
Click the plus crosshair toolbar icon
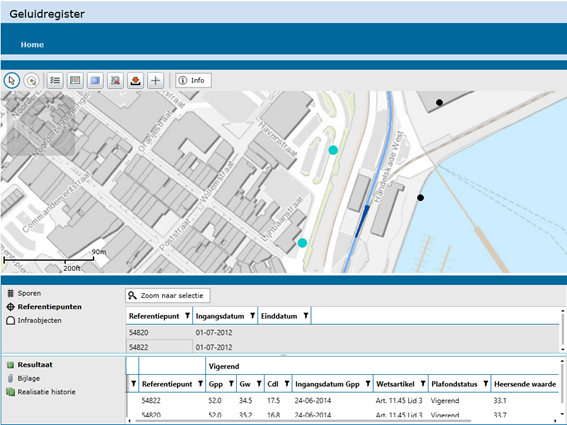click(155, 80)
